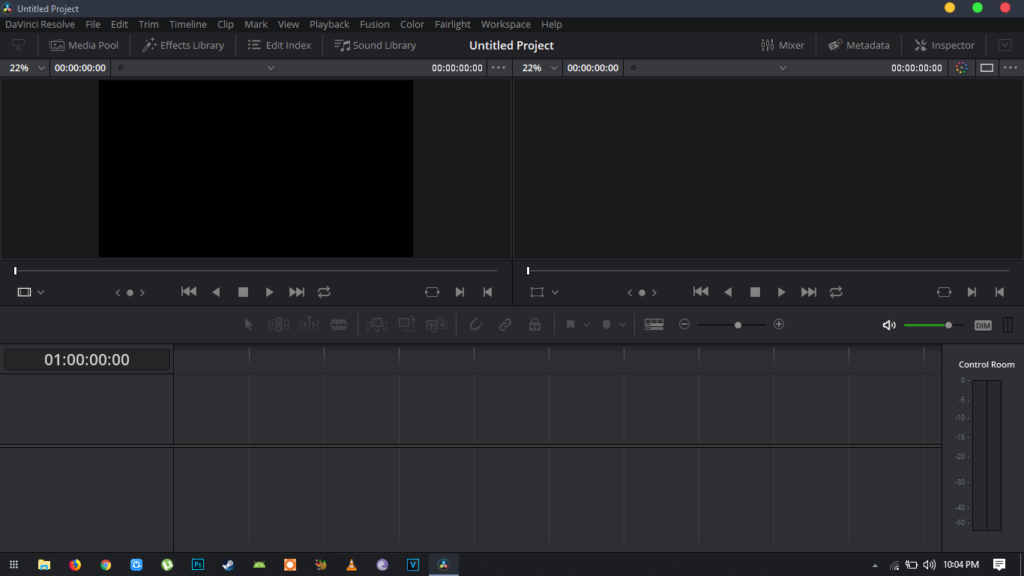Open VLC media player from taskbar
The image size is (1024, 576).
click(x=351, y=565)
